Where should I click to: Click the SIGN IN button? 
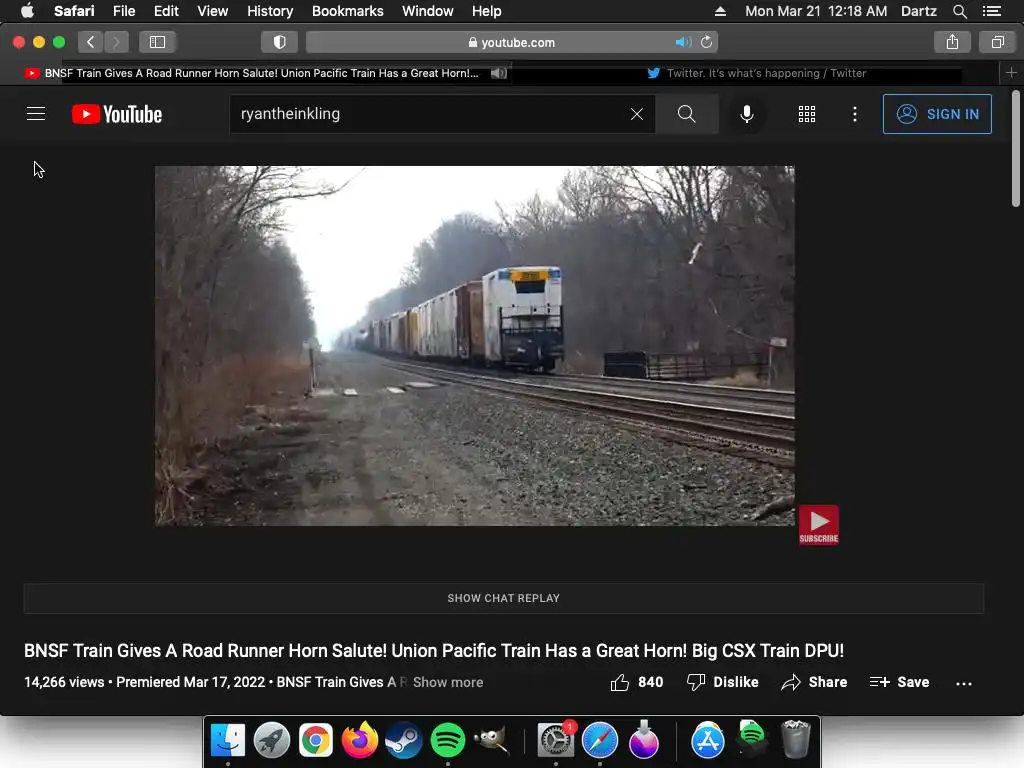pyautogui.click(x=937, y=114)
